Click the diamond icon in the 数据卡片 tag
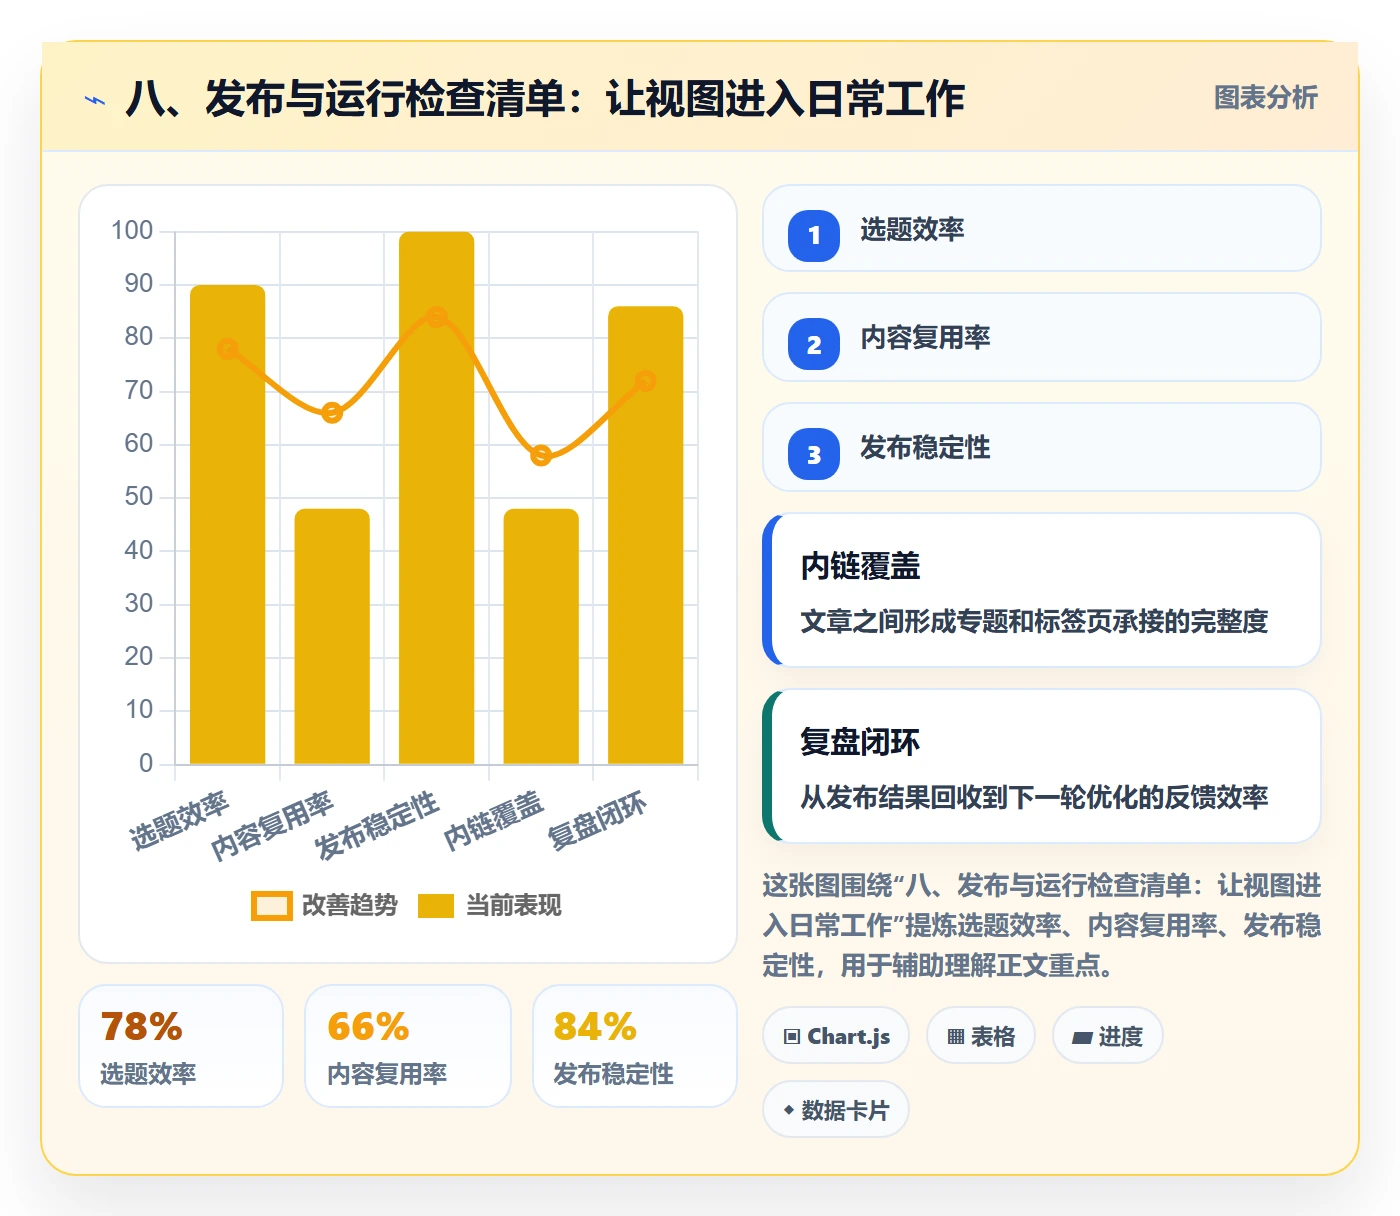Viewport: 1400px width, 1216px height. tap(789, 1110)
